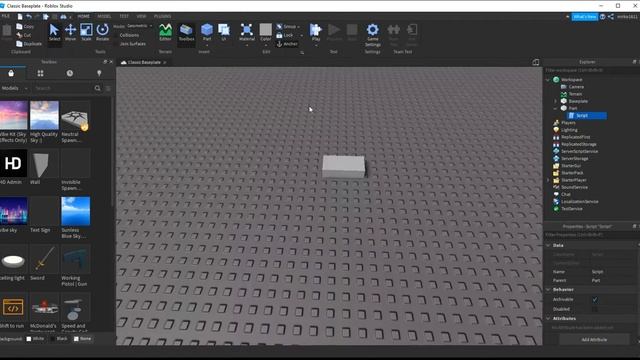Switch to the VIEW ribbon tab
640x360 pixels.
click(x=141, y=16)
